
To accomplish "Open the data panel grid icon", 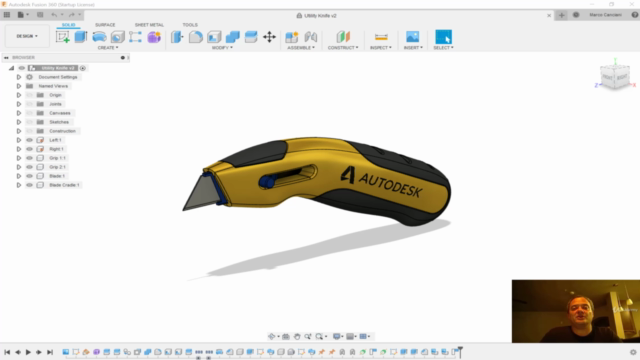I will coord(7,15).
